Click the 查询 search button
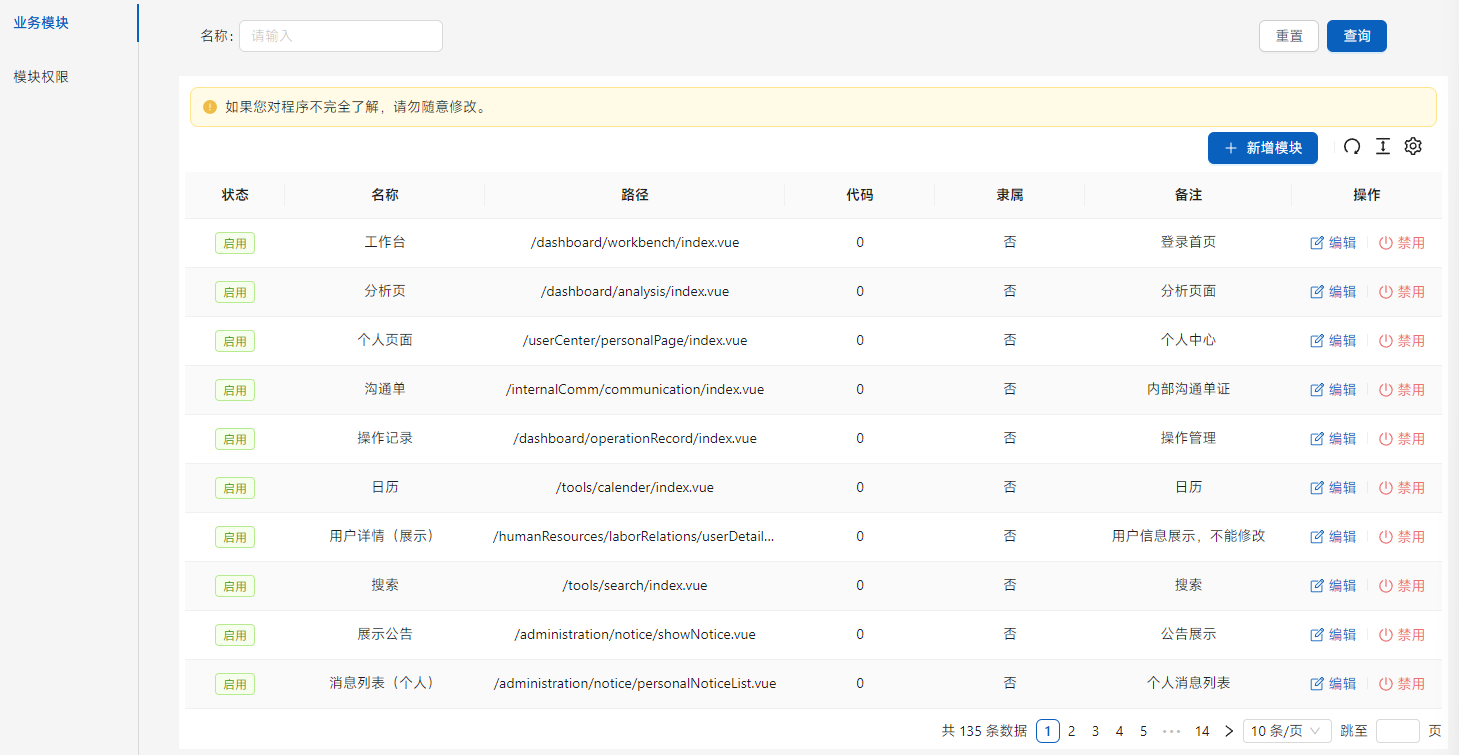1459x755 pixels. tap(1356, 36)
